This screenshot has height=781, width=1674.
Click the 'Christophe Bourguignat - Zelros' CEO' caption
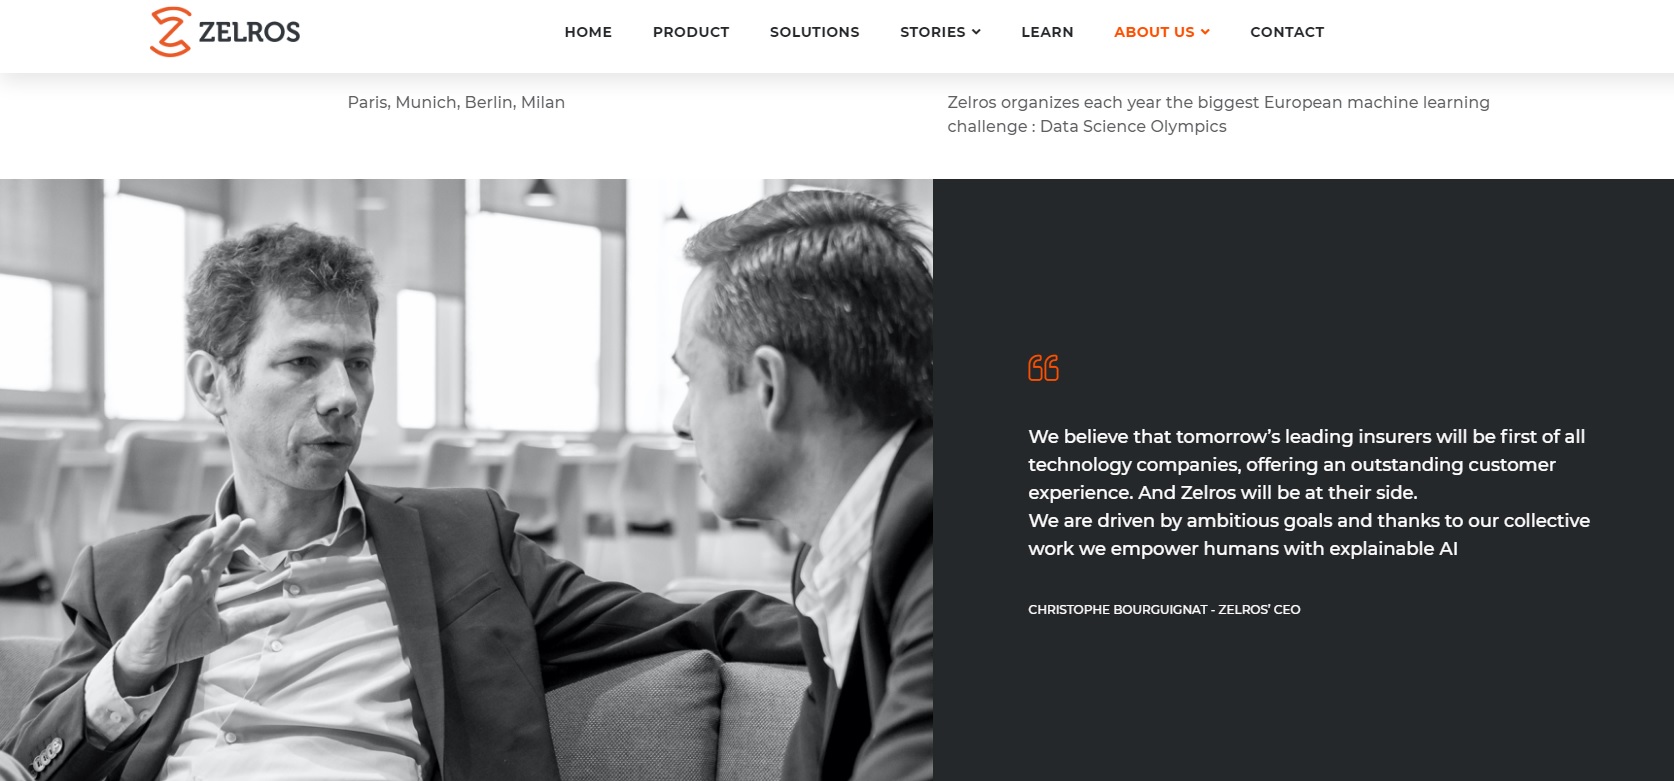click(x=1164, y=609)
